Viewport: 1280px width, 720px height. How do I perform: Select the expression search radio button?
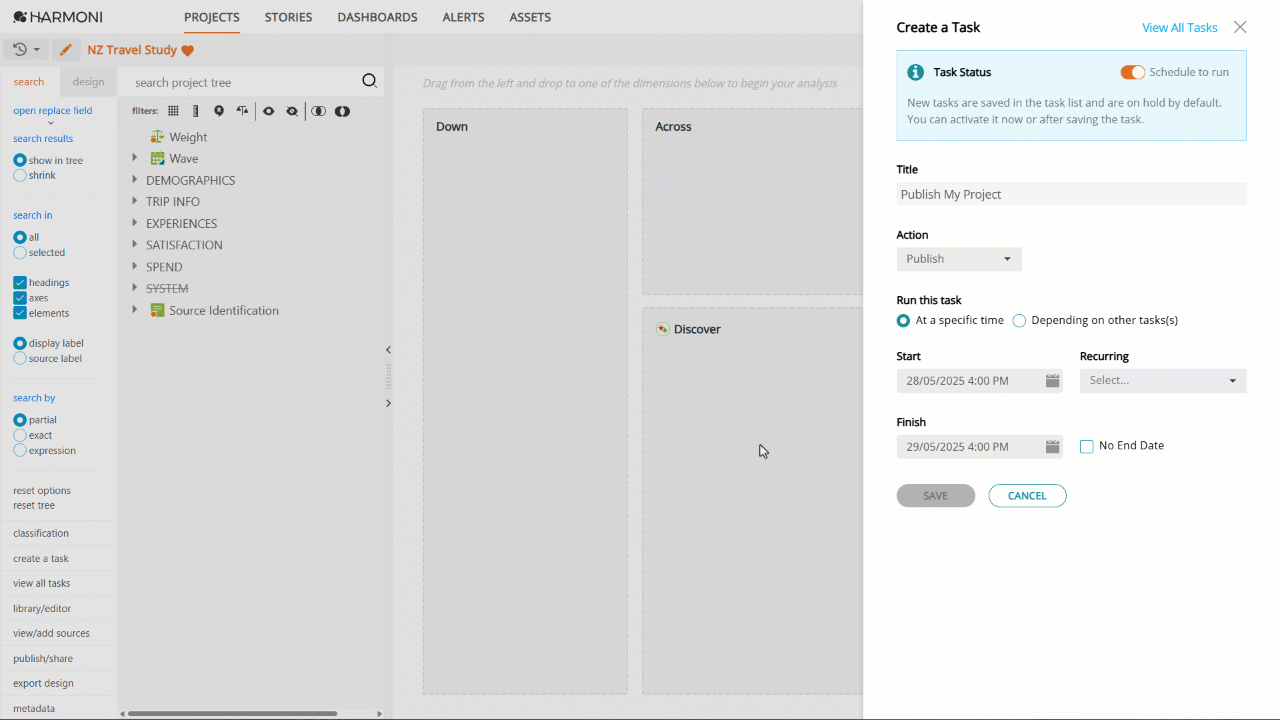(x=20, y=450)
